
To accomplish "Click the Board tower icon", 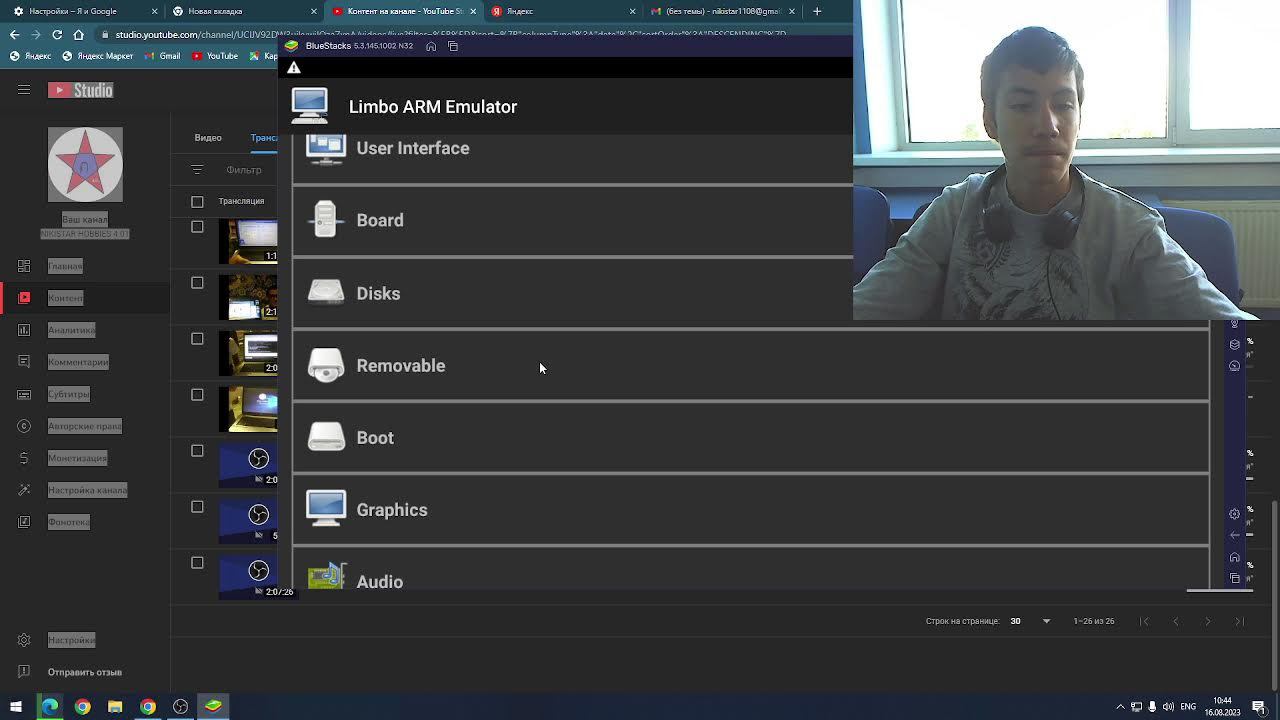I will coord(326,220).
